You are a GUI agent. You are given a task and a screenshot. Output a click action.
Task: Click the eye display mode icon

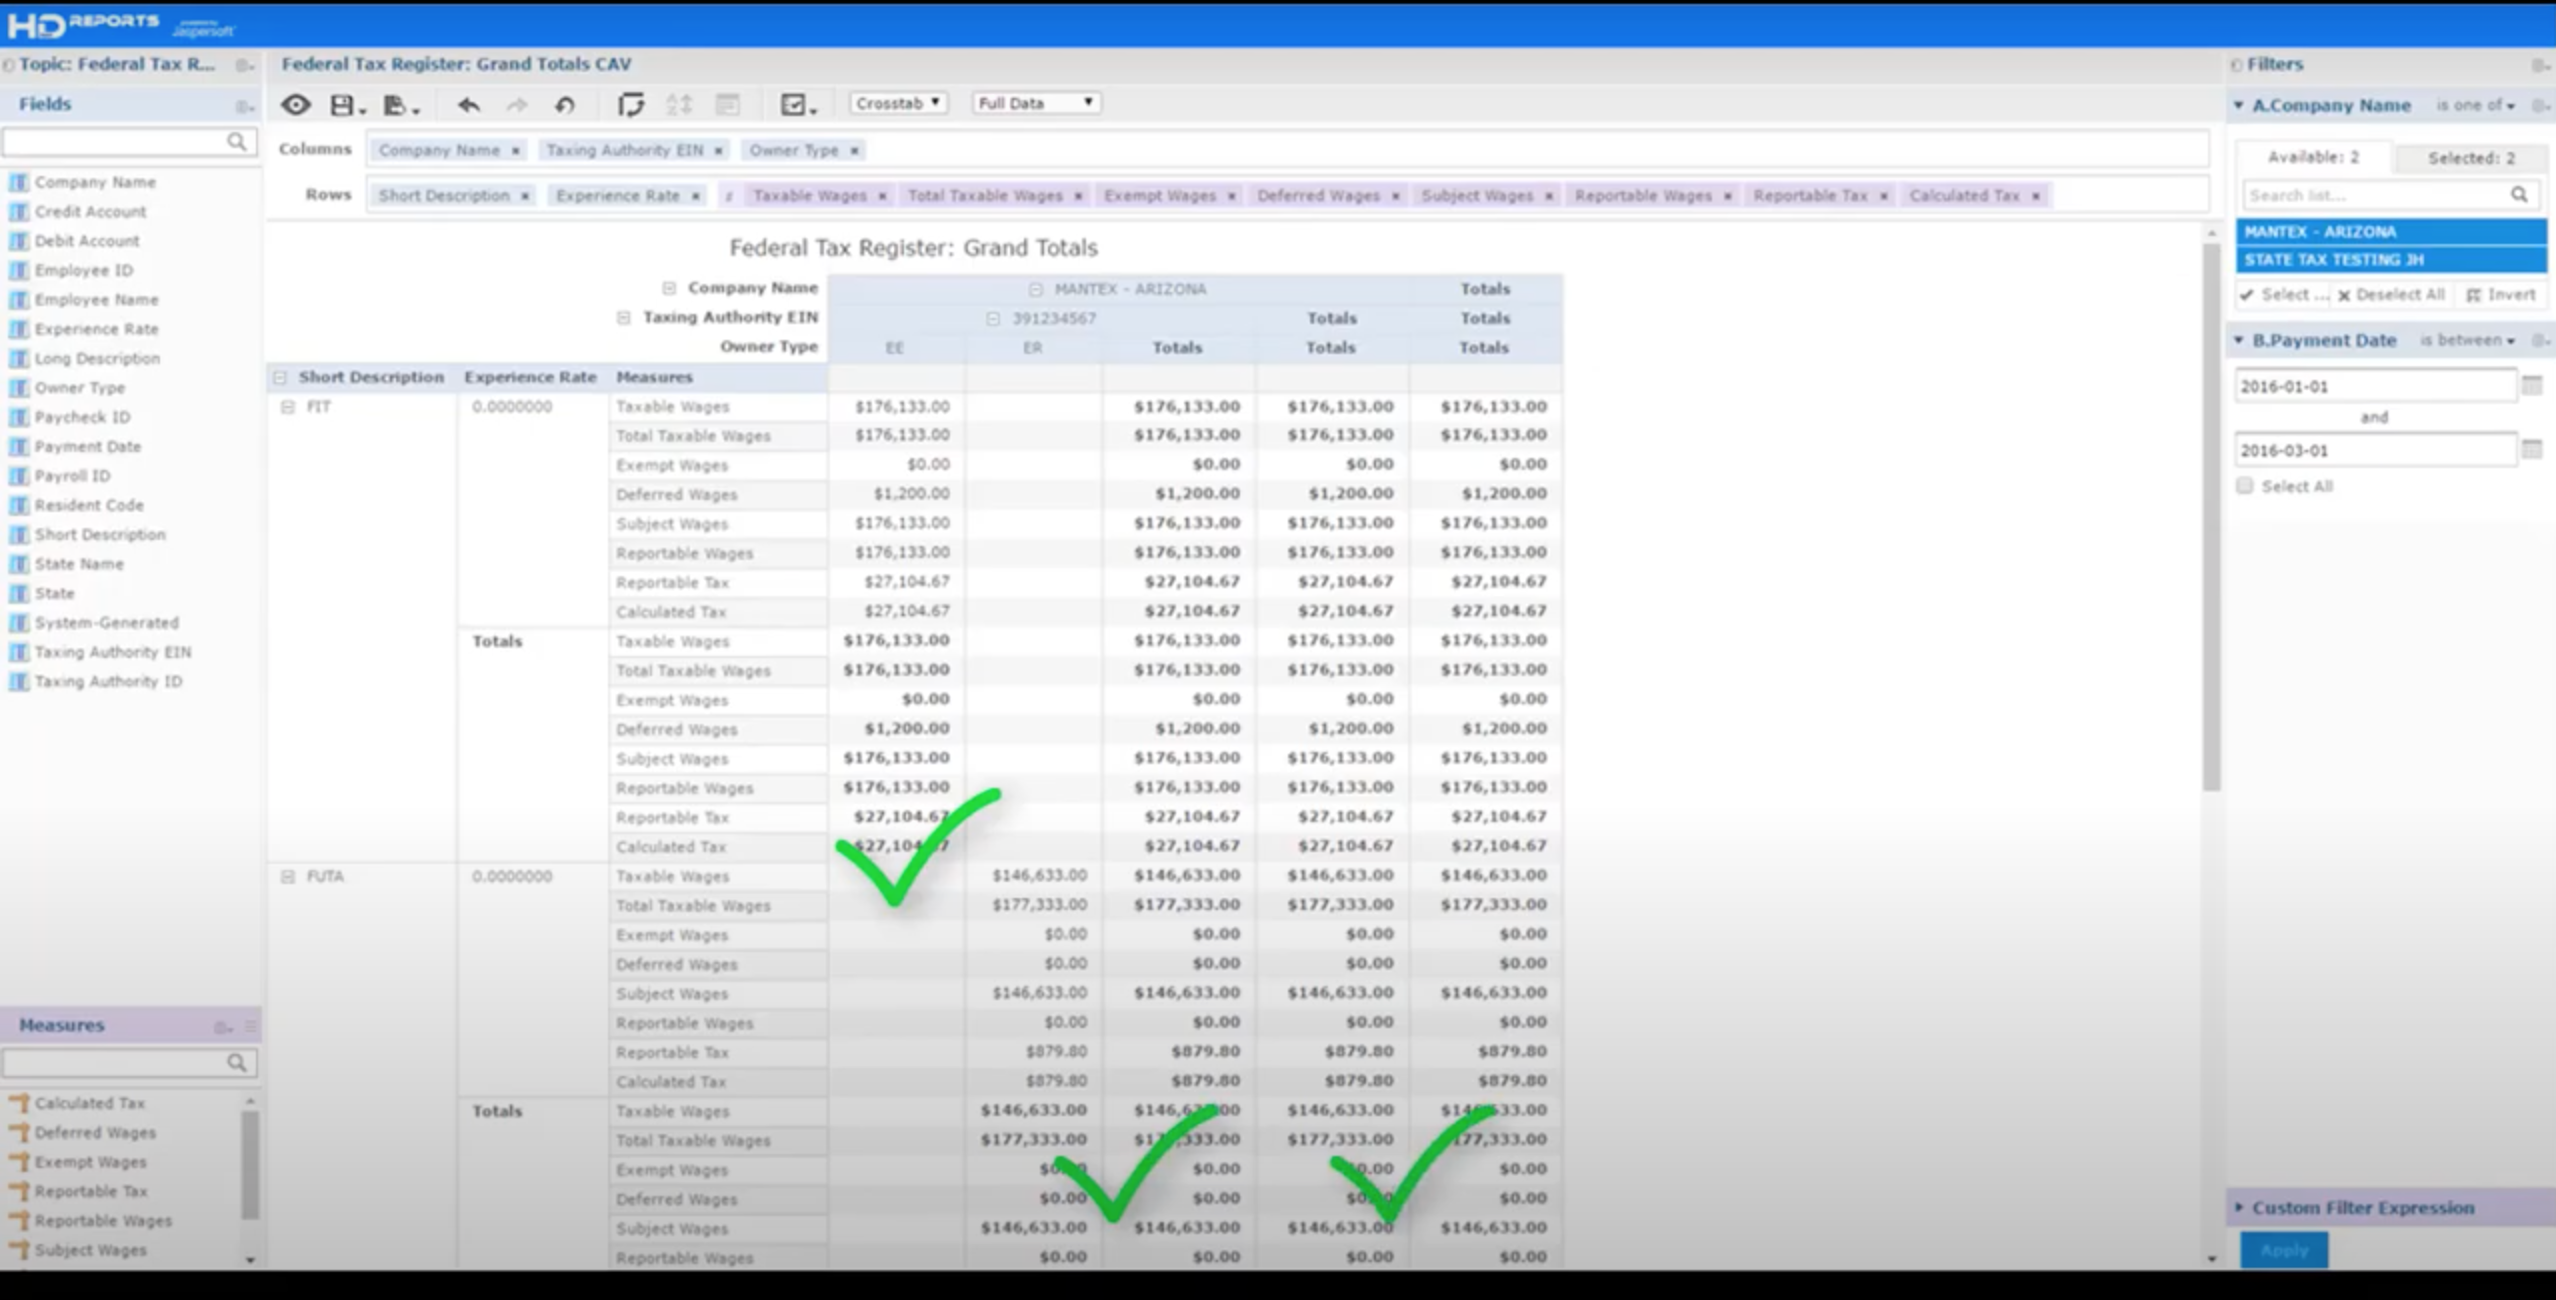[295, 104]
